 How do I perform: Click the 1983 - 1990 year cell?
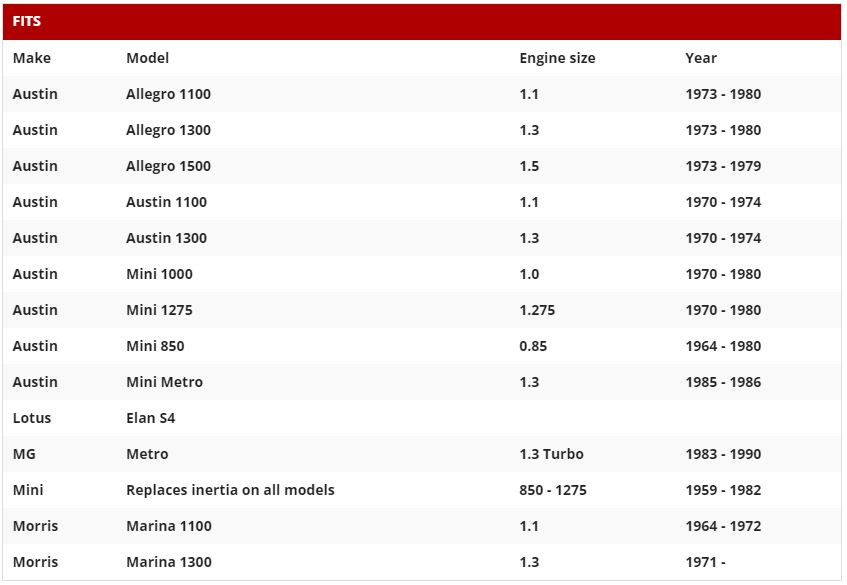(x=723, y=454)
